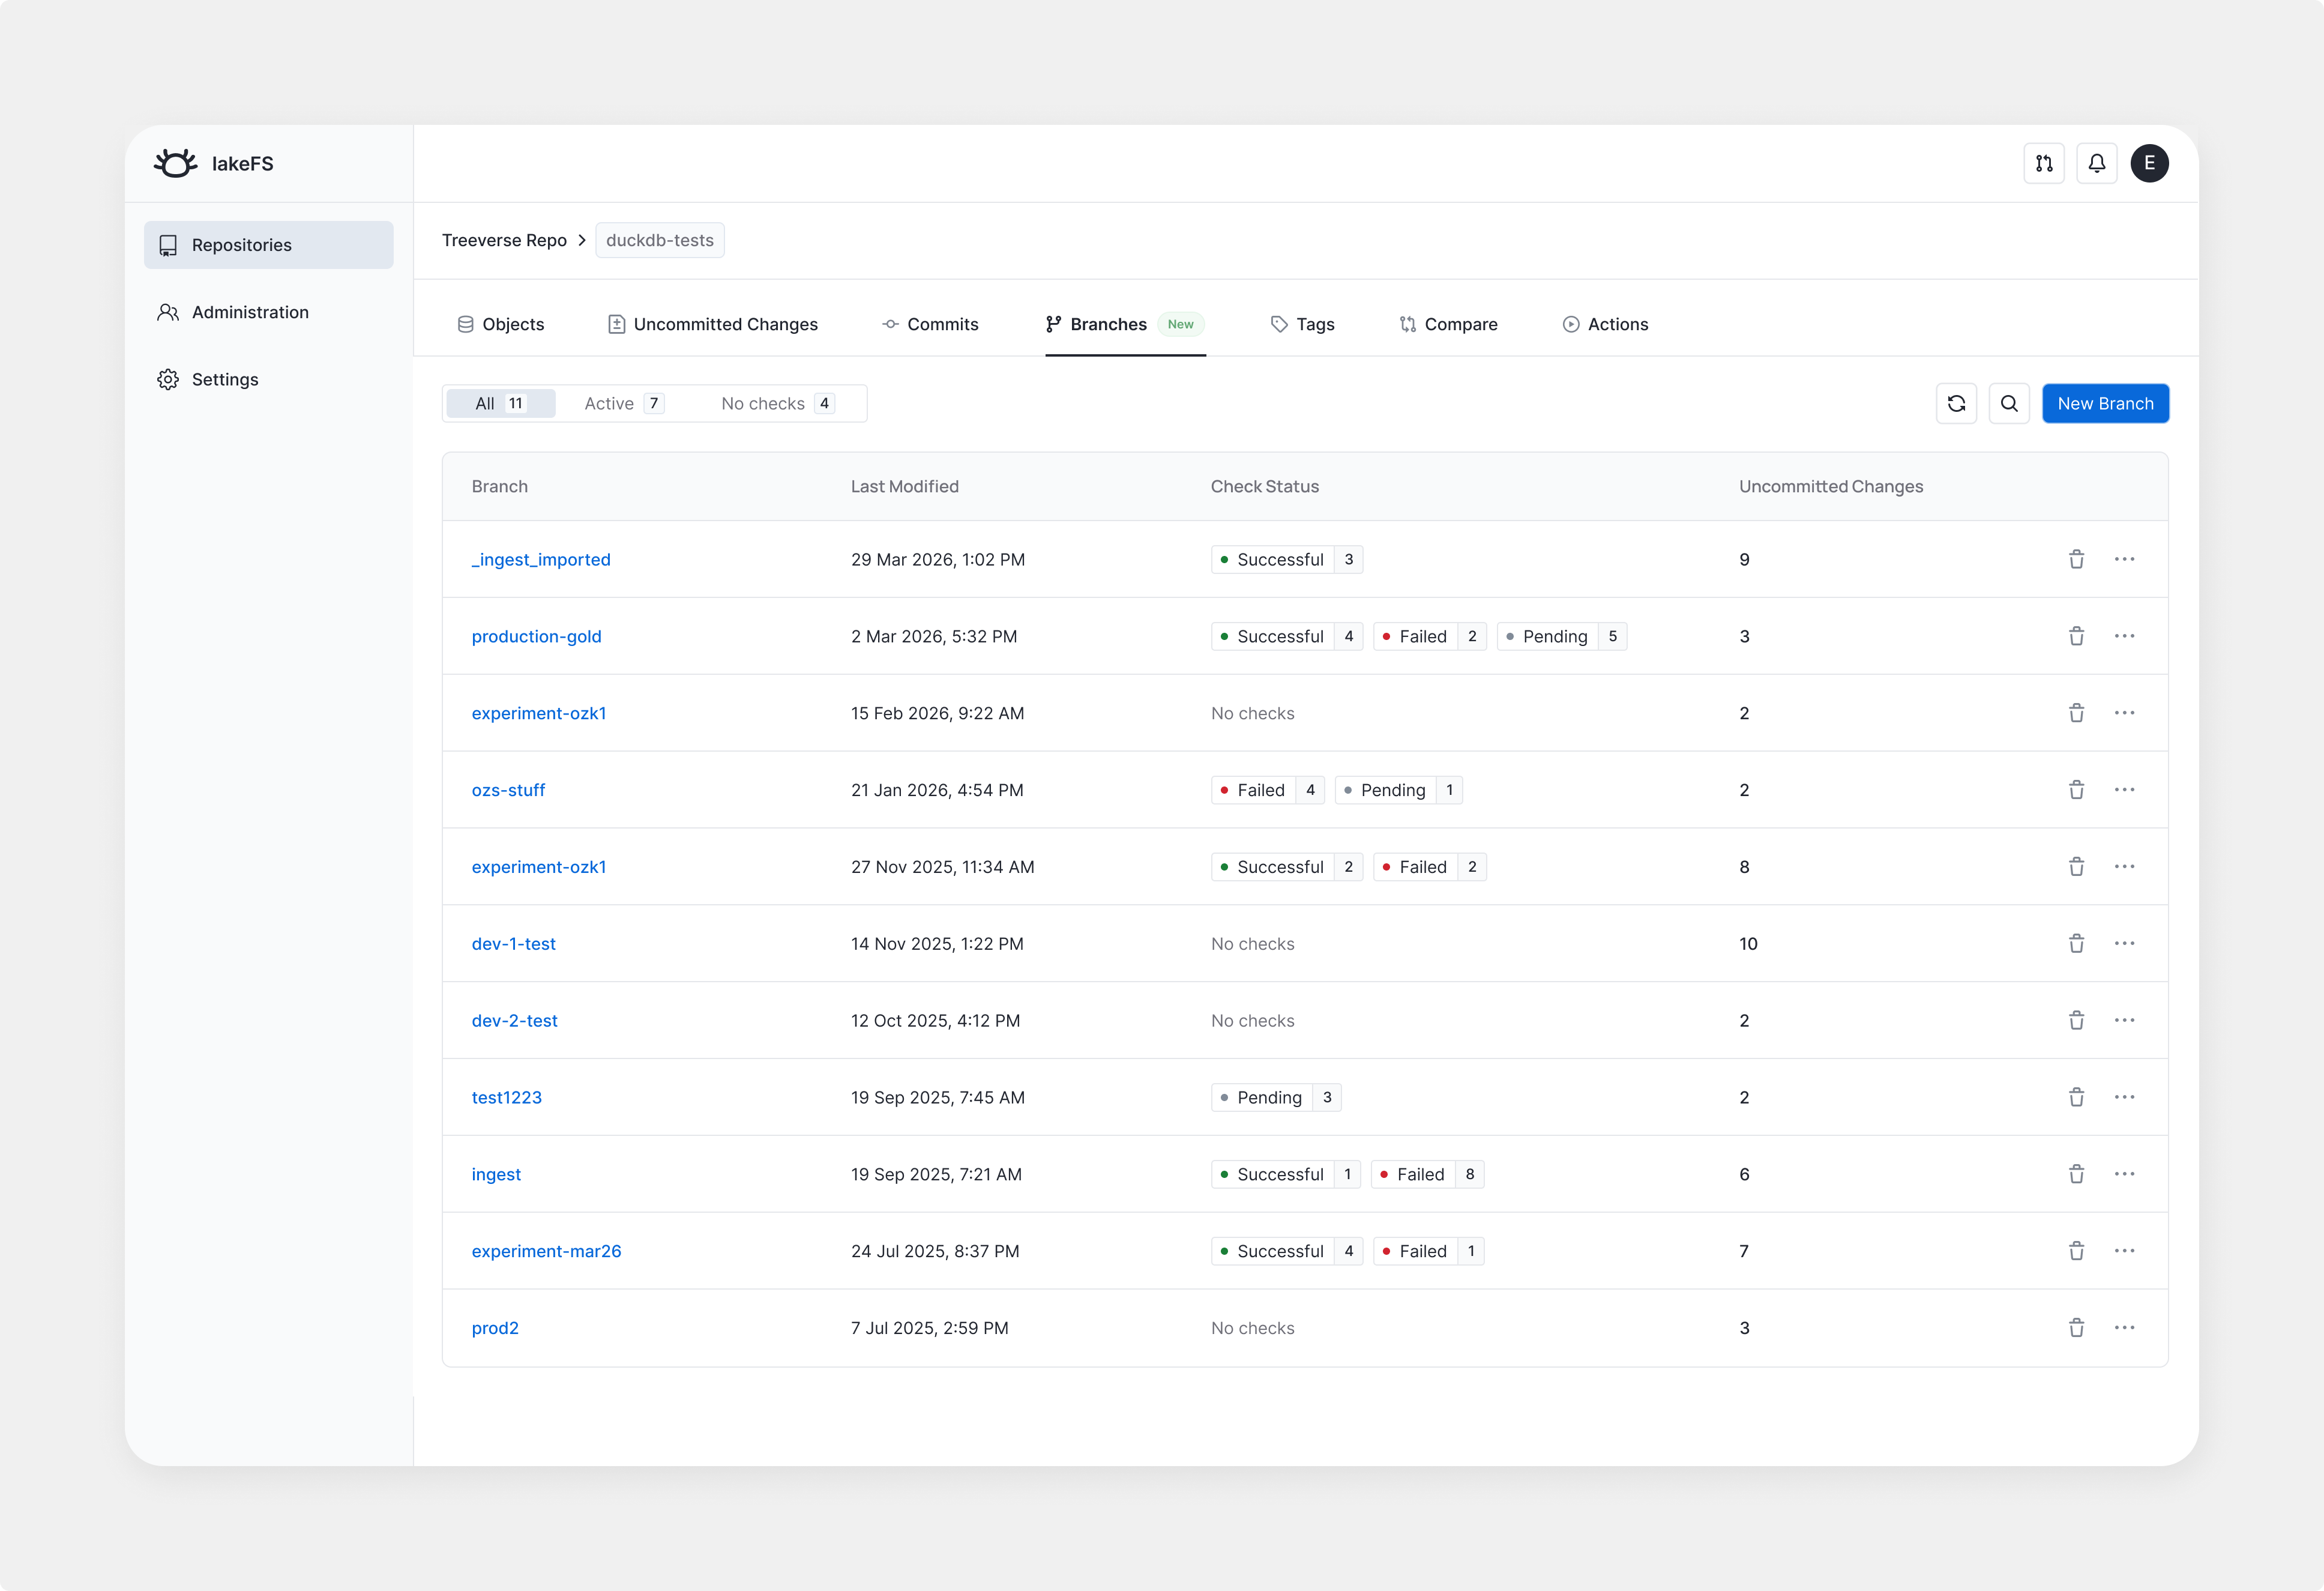Open the prod2 branch
The image size is (2324, 1591).
(x=495, y=1328)
